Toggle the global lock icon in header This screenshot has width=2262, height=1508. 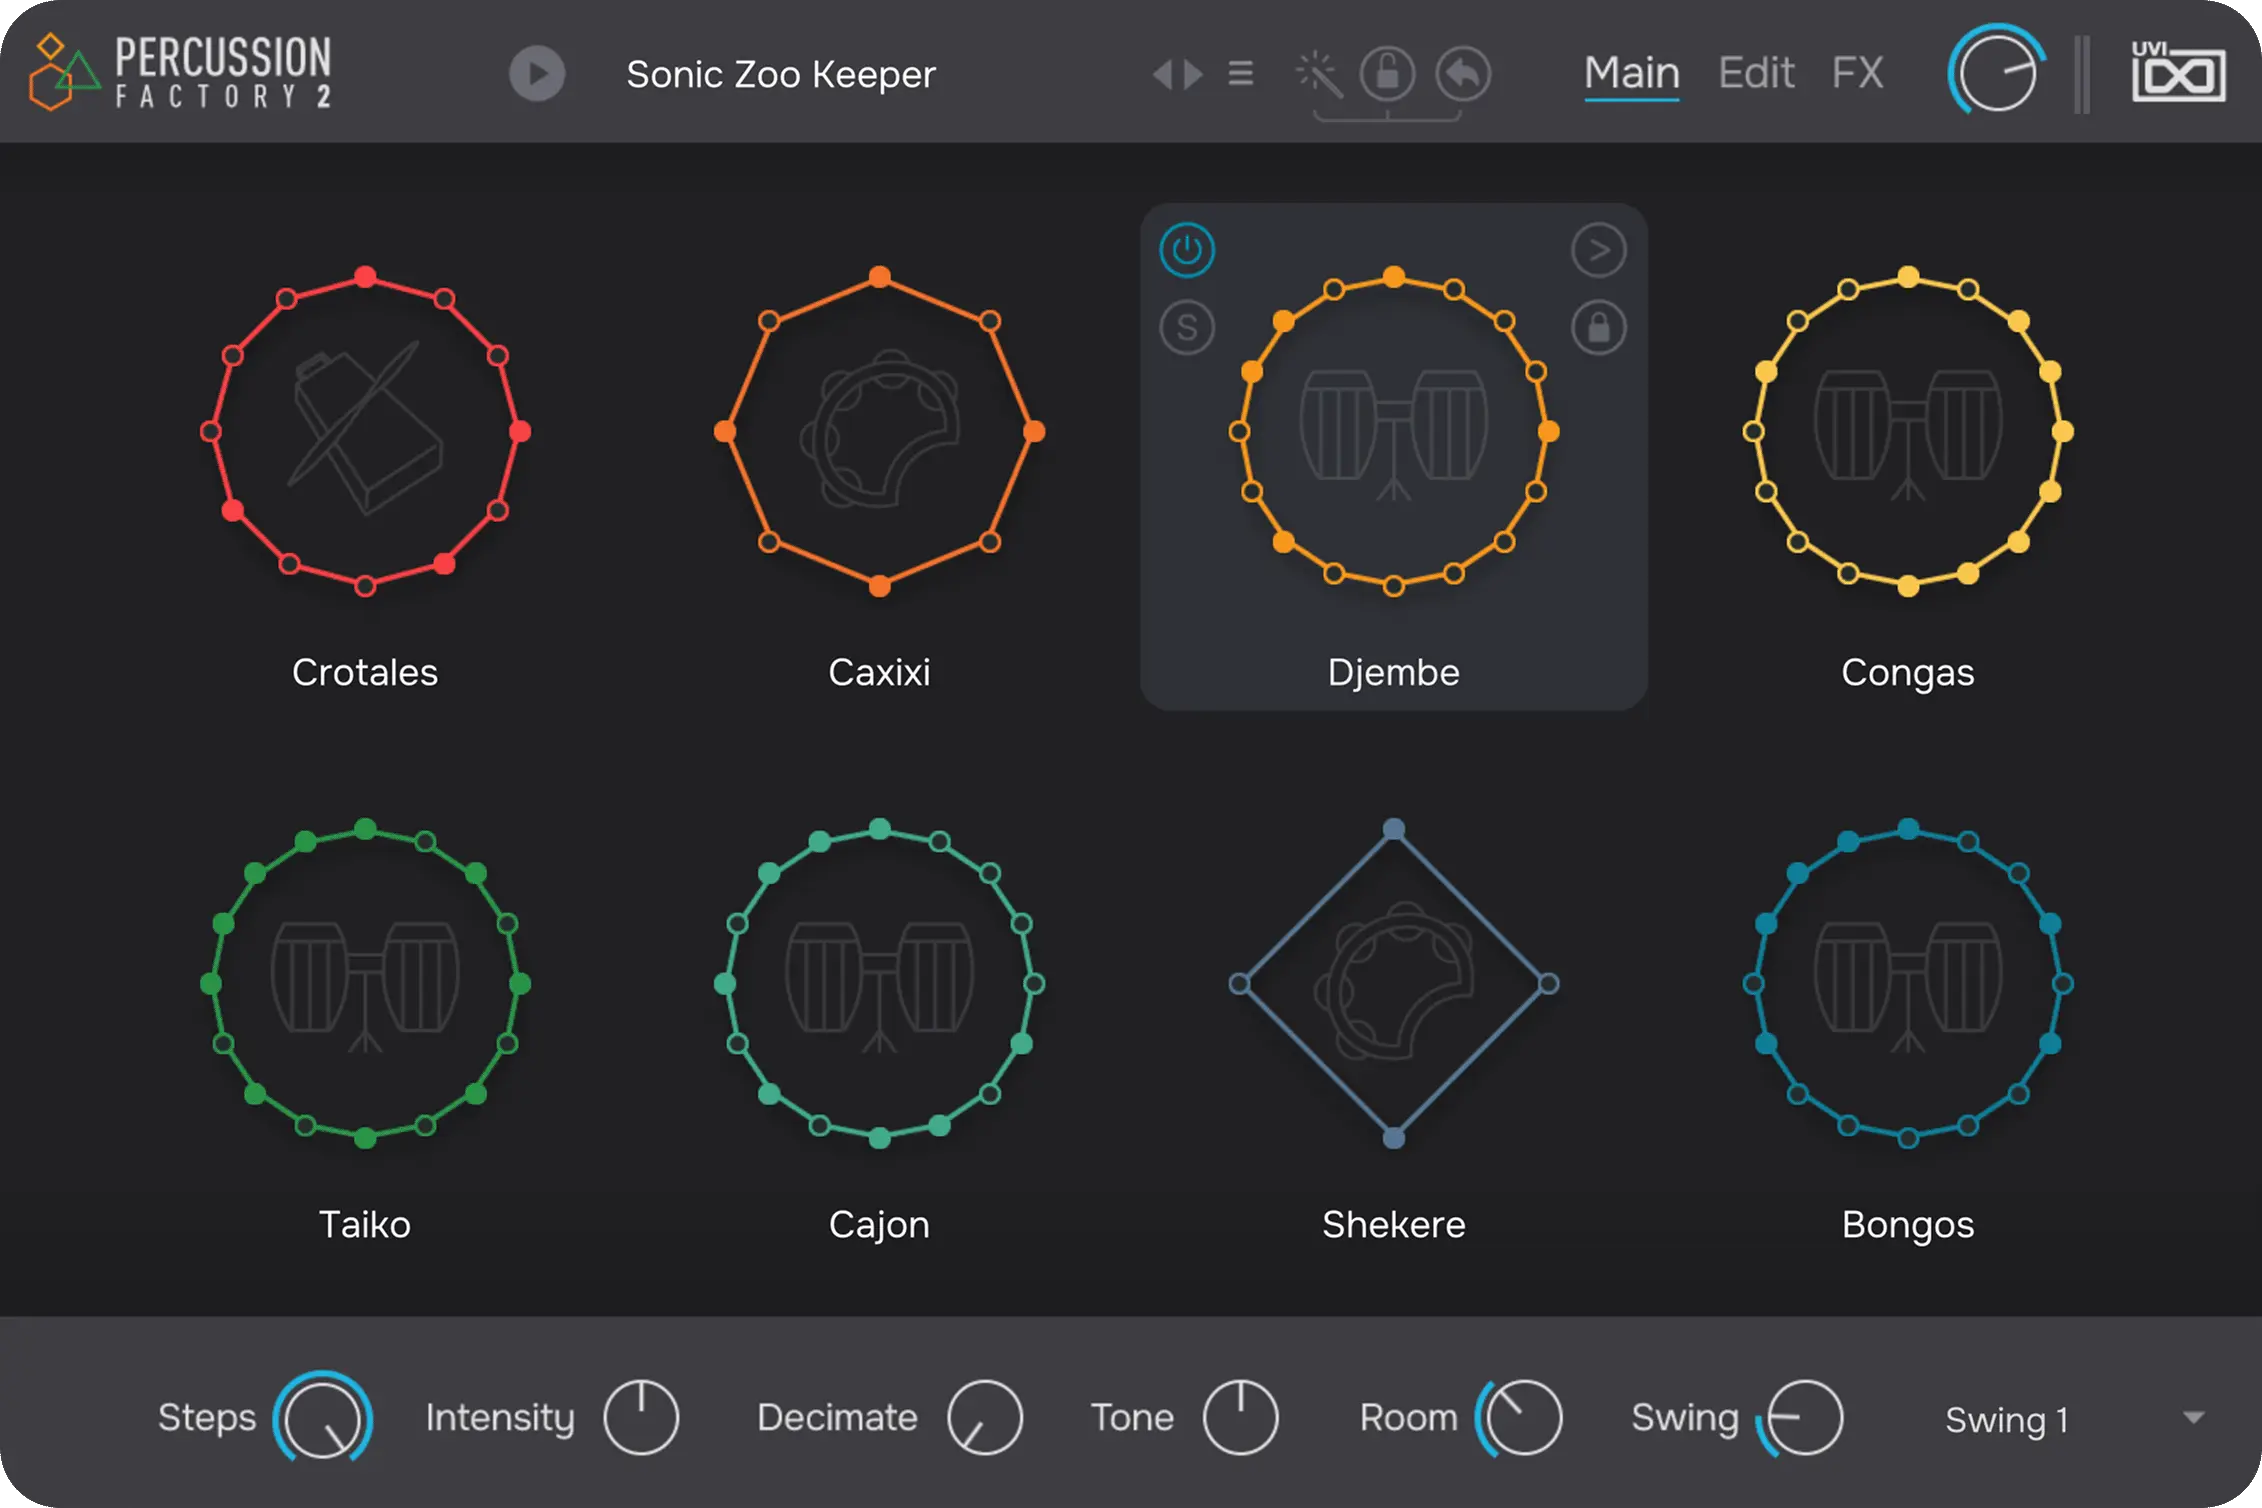click(x=1388, y=73)
